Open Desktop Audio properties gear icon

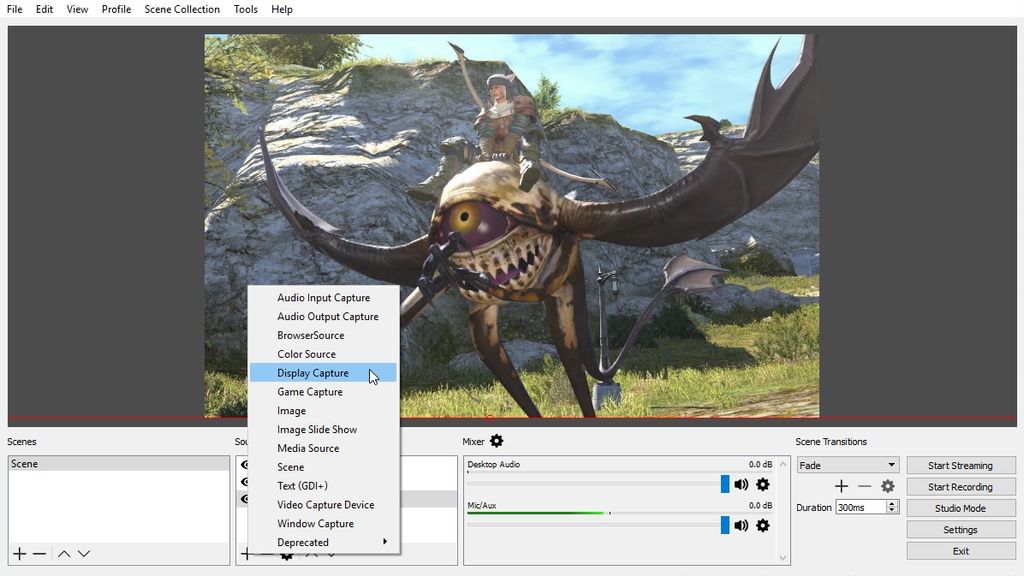pos(762,484)
